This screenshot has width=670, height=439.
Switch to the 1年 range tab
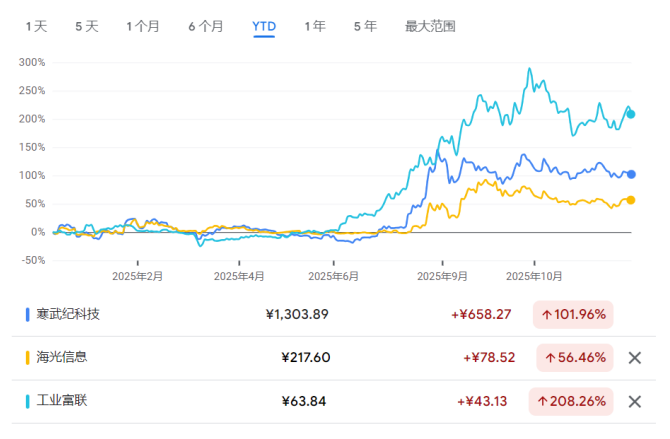point(315,27)
